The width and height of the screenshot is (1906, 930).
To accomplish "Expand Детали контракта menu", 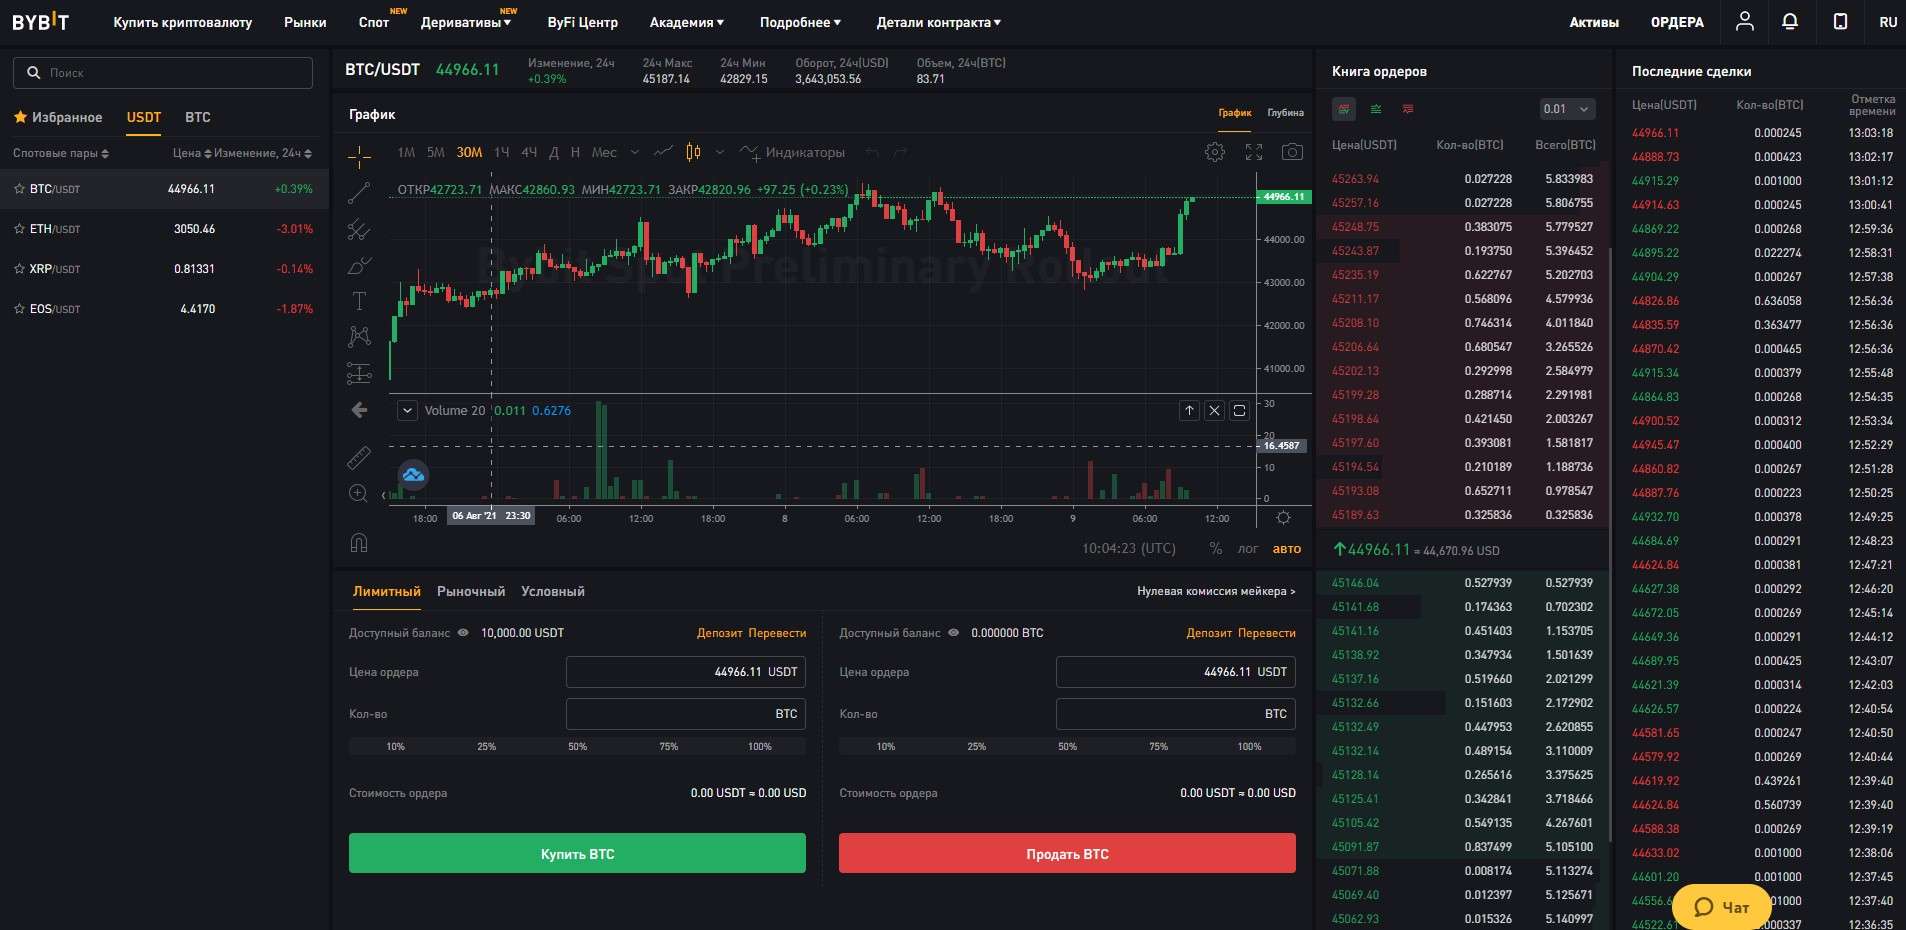I will (x=938, y=22).
